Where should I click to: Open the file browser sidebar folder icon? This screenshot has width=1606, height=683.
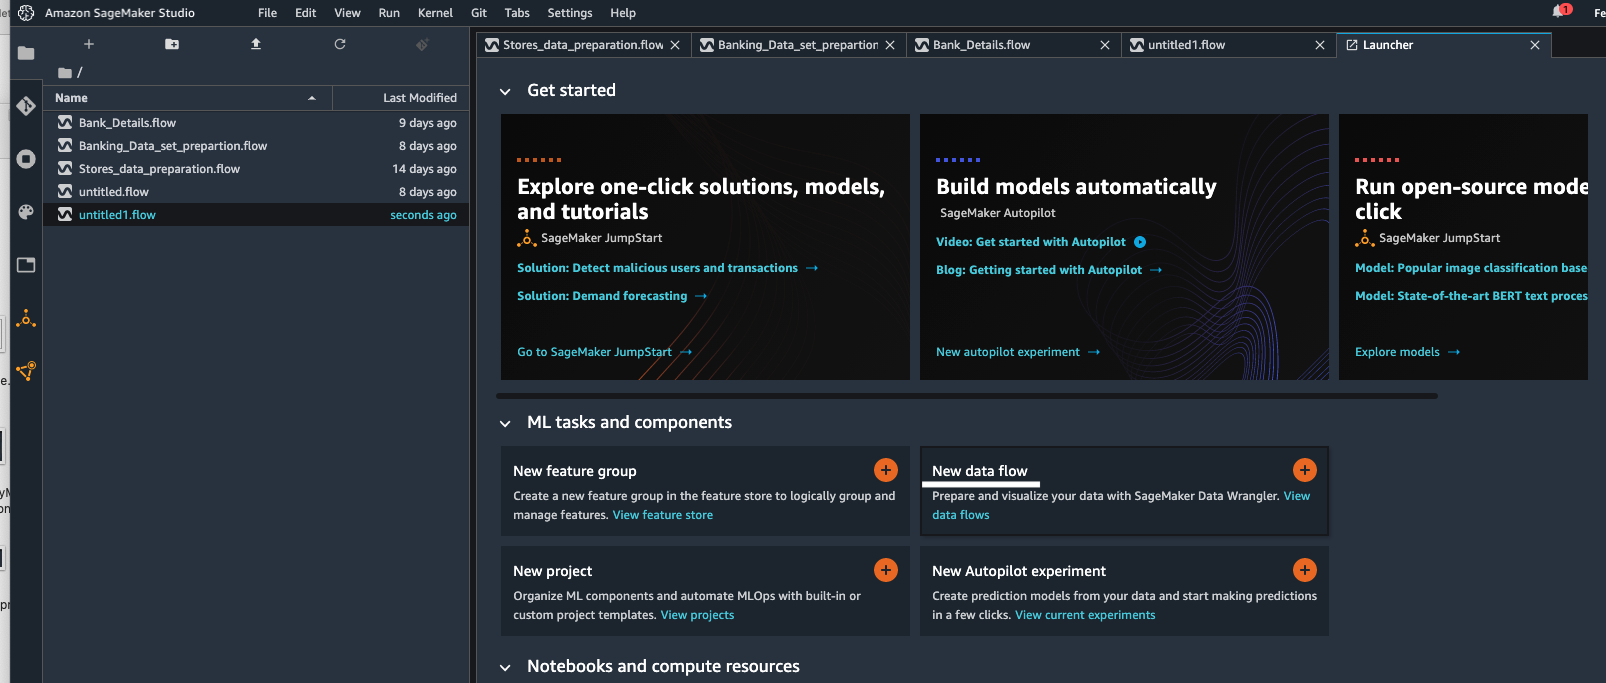26,53
